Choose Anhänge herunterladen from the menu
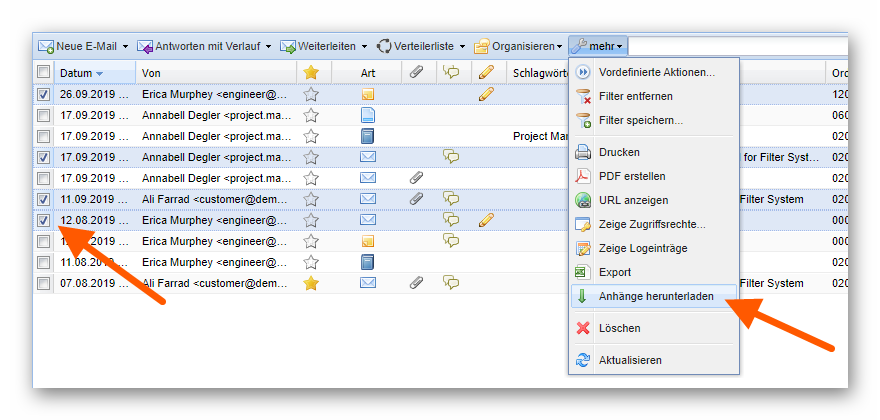The image size is (880, 420). click(x=655, y=297)
